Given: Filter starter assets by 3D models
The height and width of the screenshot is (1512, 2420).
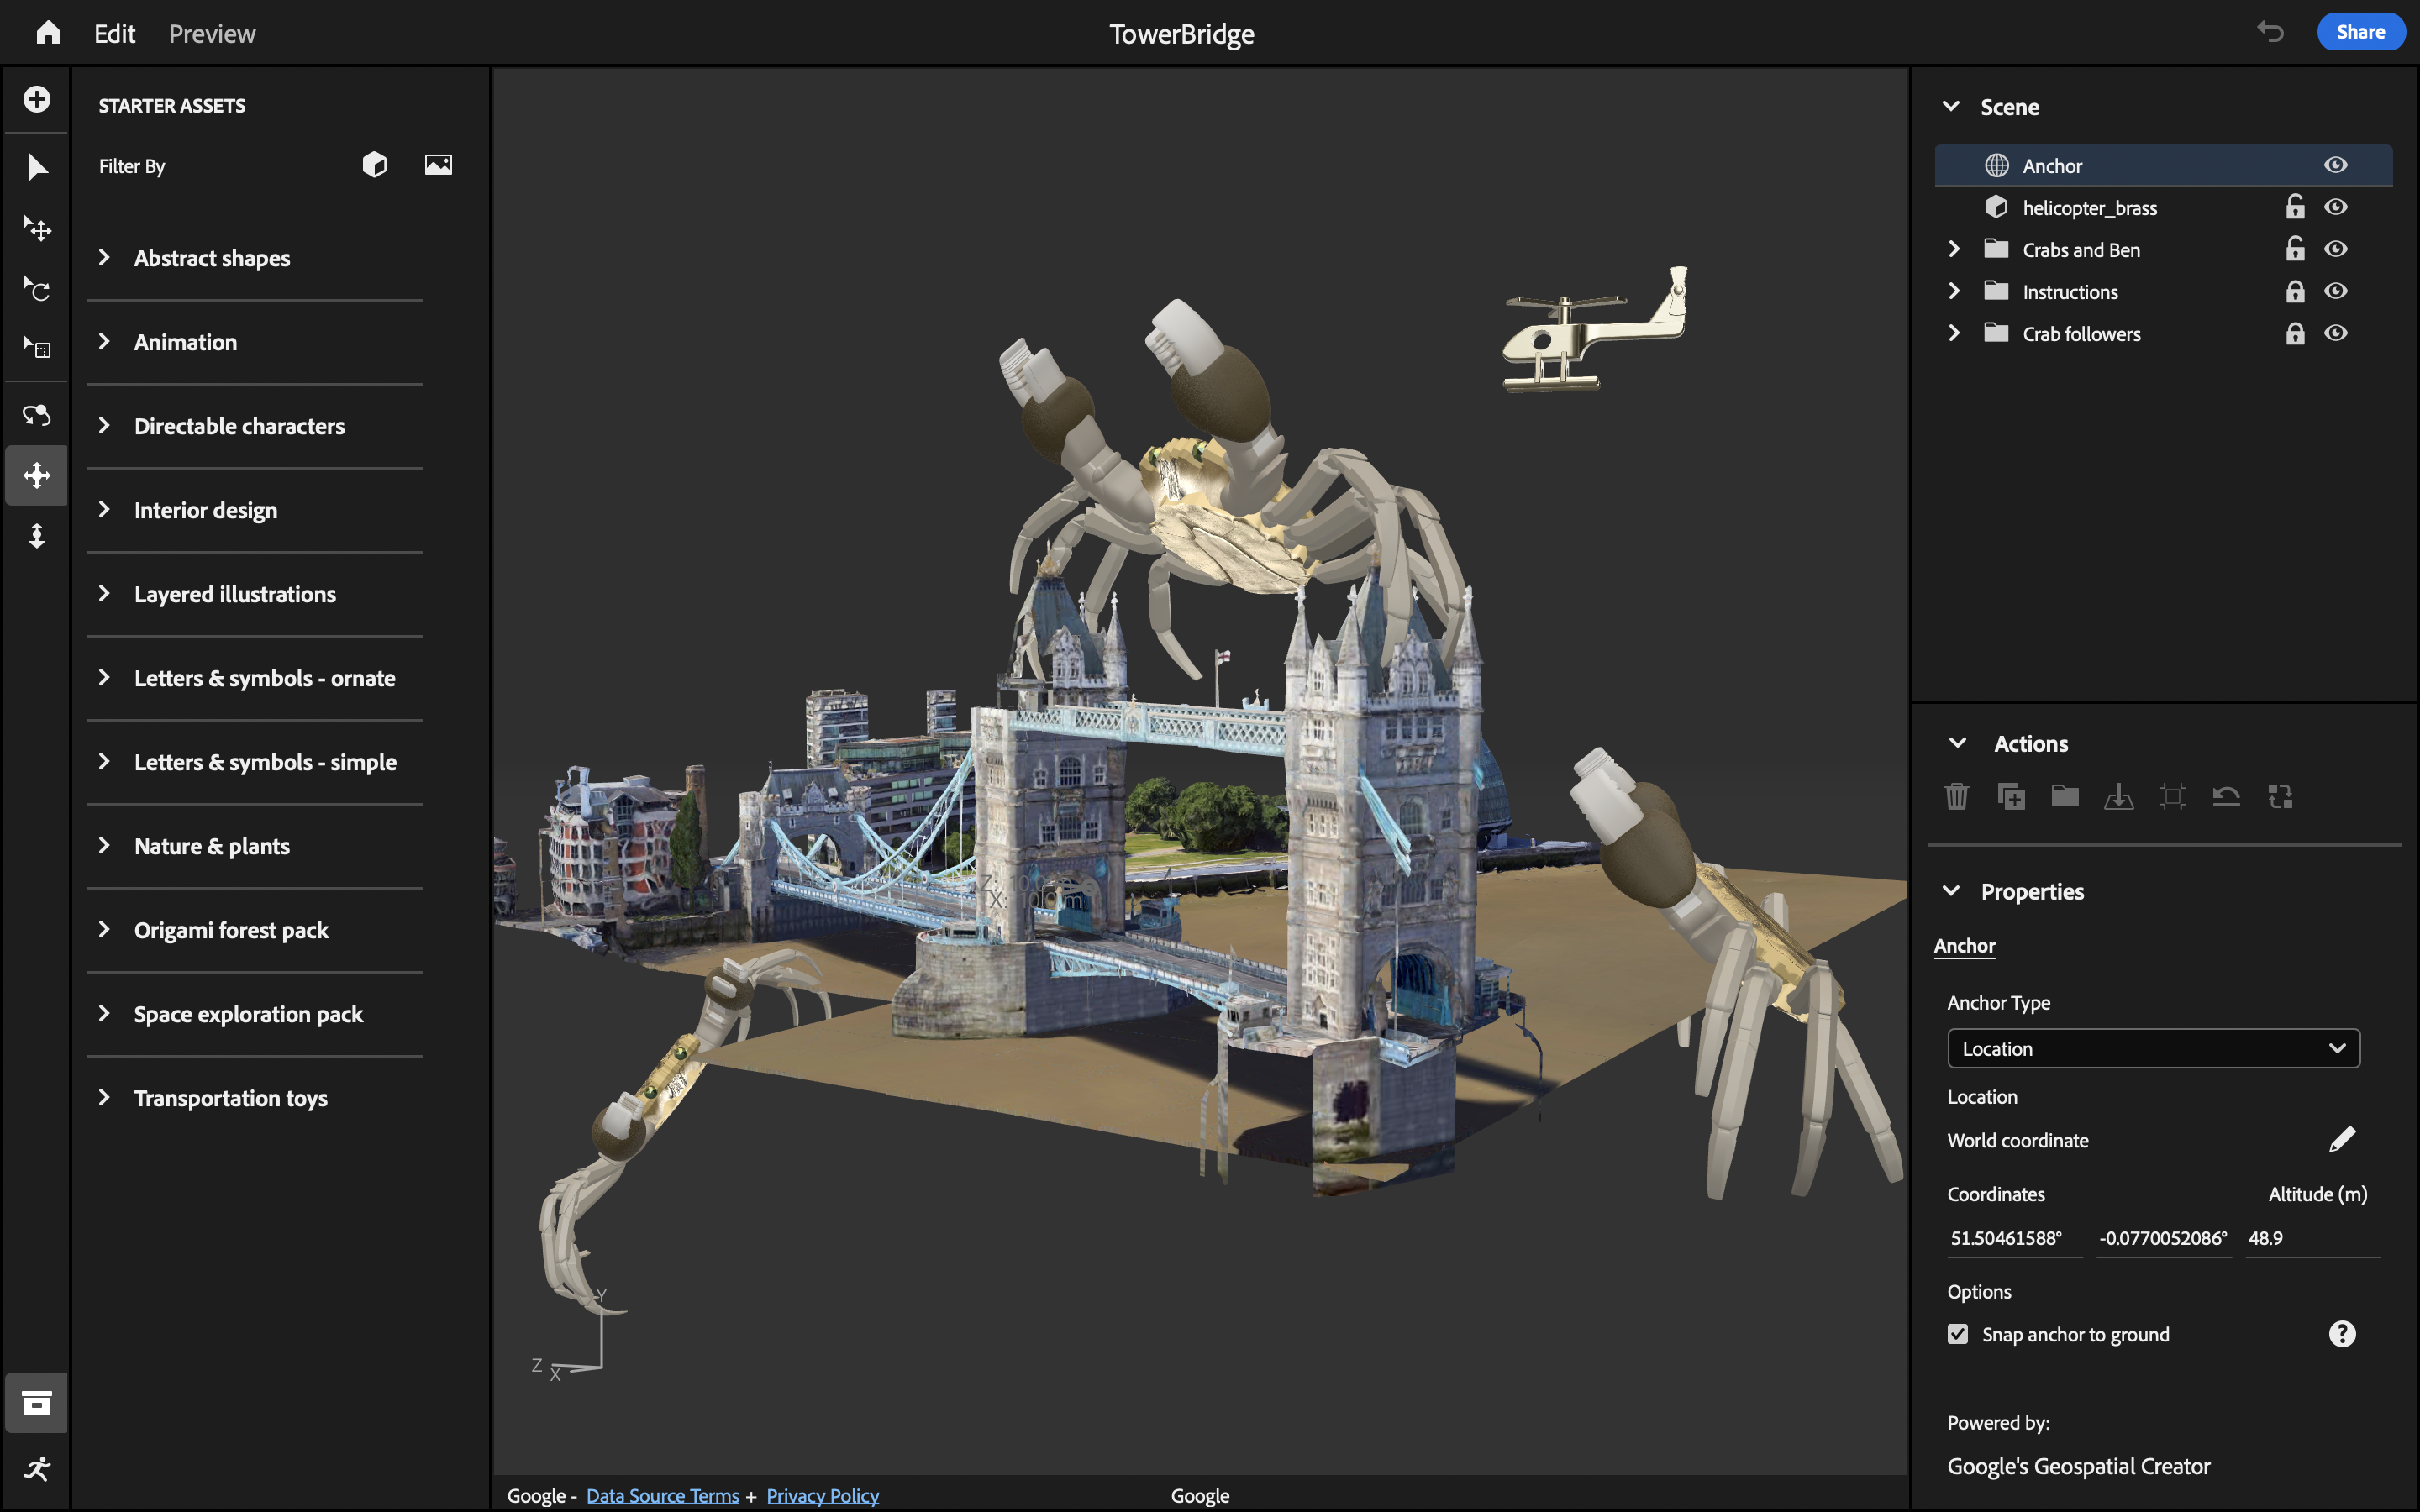Looking at the screenshot, I should click(374, 165).
